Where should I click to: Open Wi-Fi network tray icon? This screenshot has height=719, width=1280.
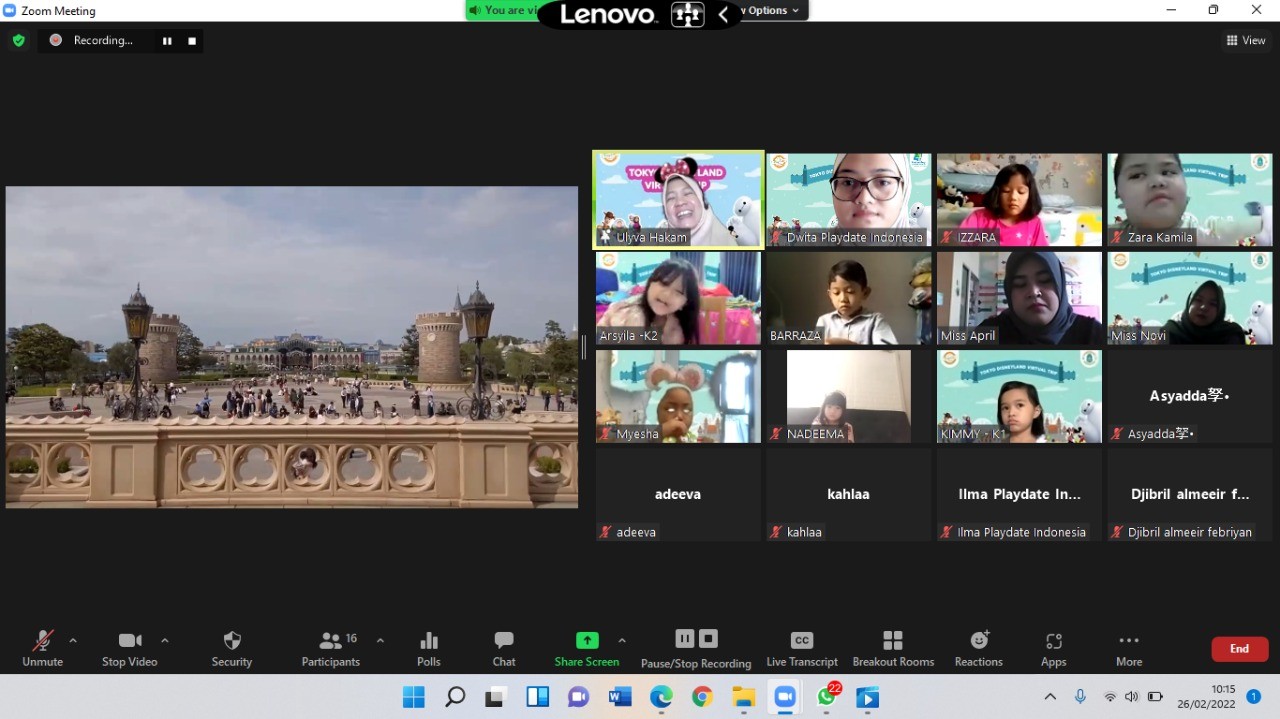pos(1110,697)
